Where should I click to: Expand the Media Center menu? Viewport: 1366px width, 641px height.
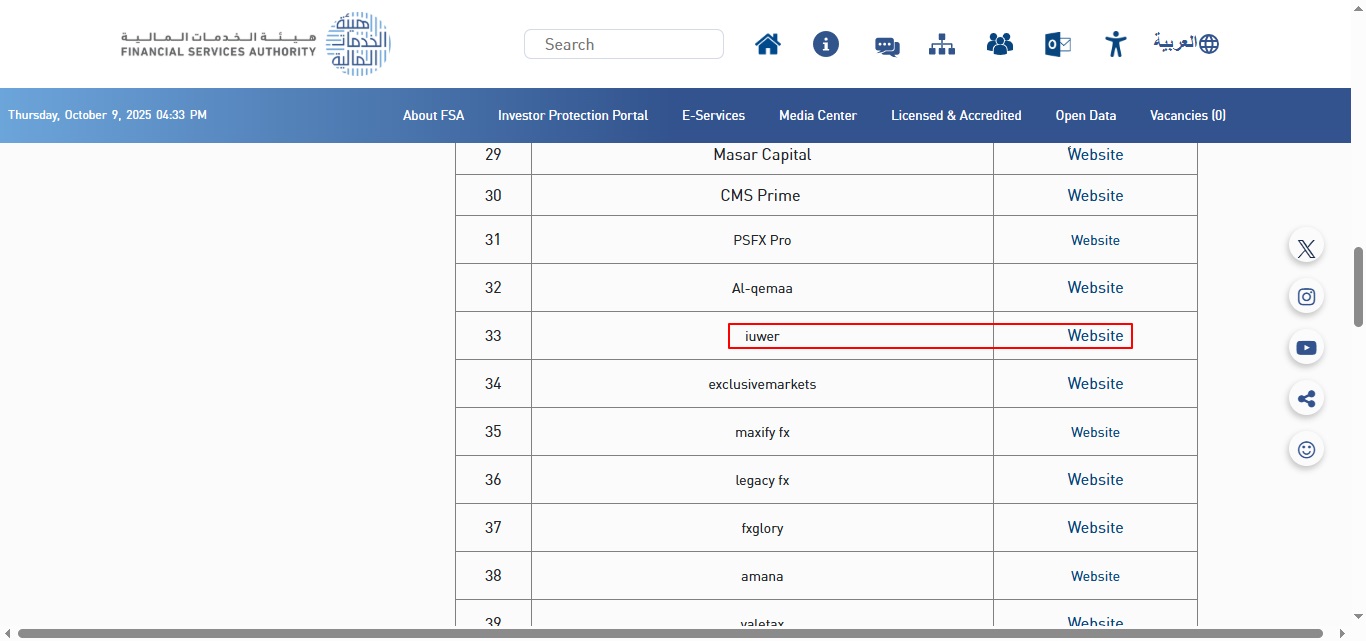tap(817, 116)
